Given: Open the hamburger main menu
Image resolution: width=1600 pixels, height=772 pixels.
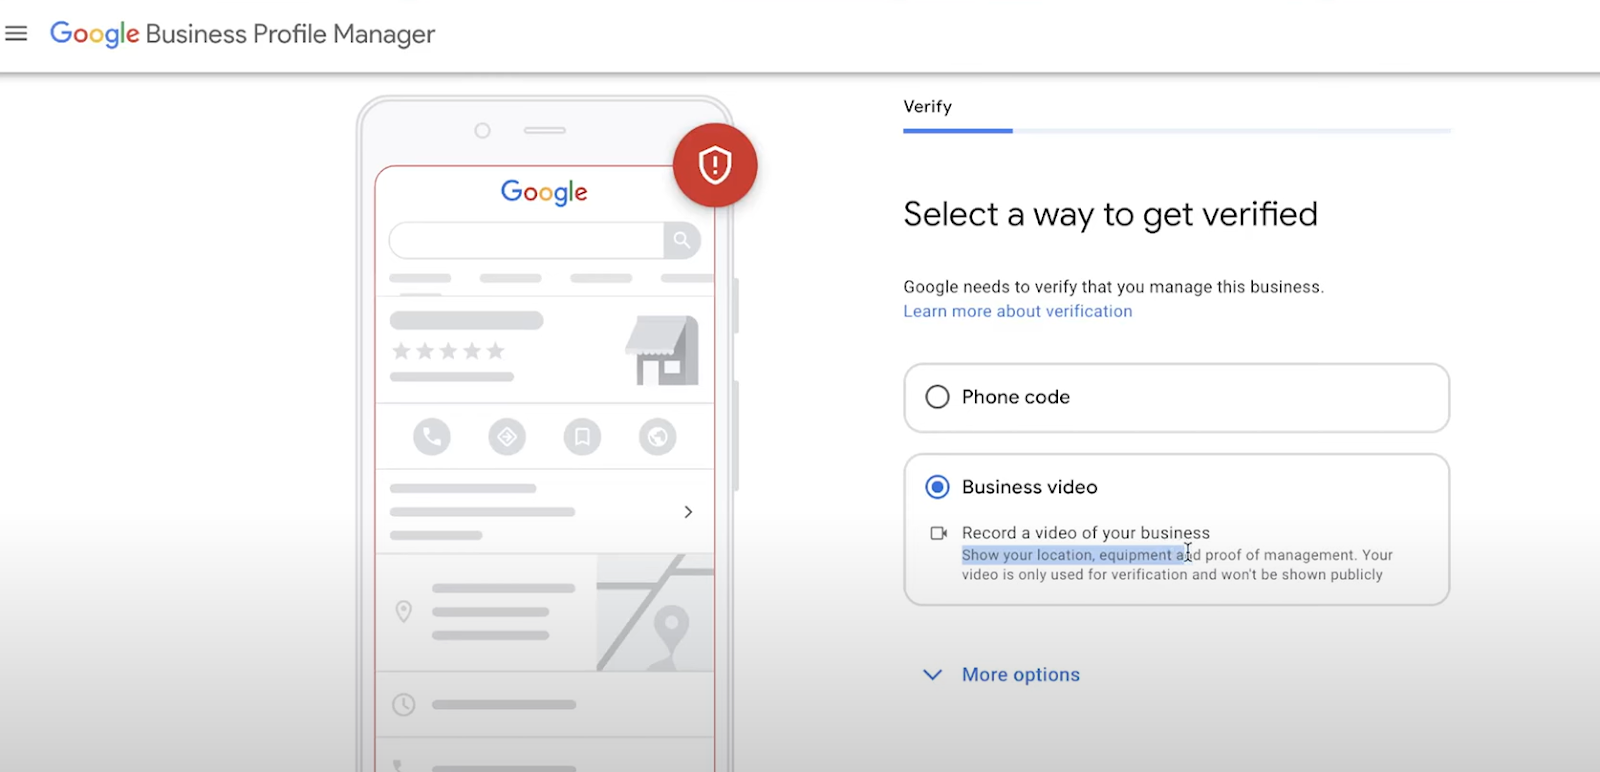Looking at the screenshot, I should point(16,34).
